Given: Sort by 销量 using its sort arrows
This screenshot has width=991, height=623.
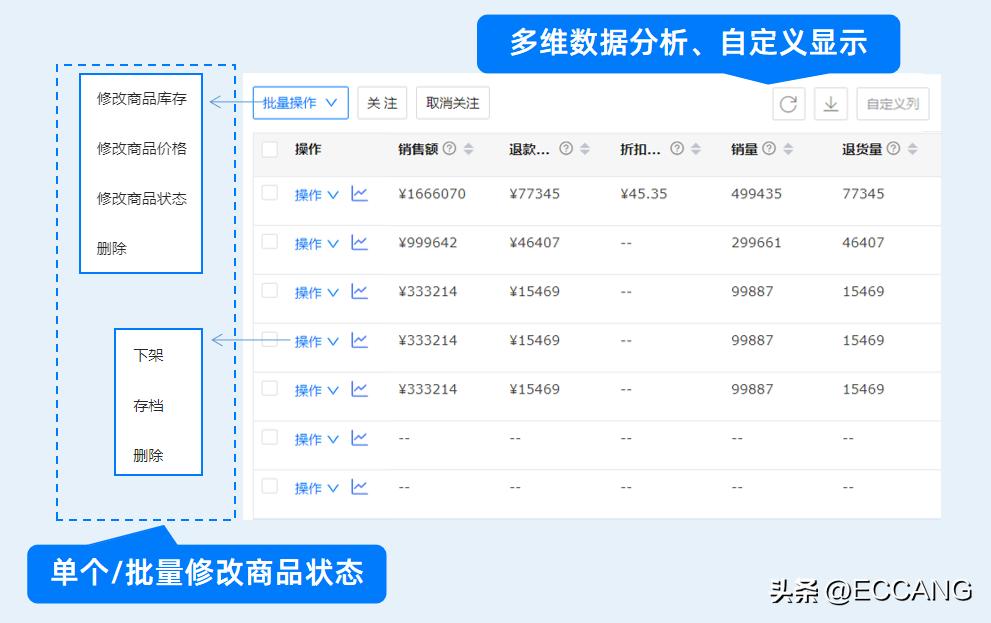Looking at the screenshot, I should pos(788,148).
